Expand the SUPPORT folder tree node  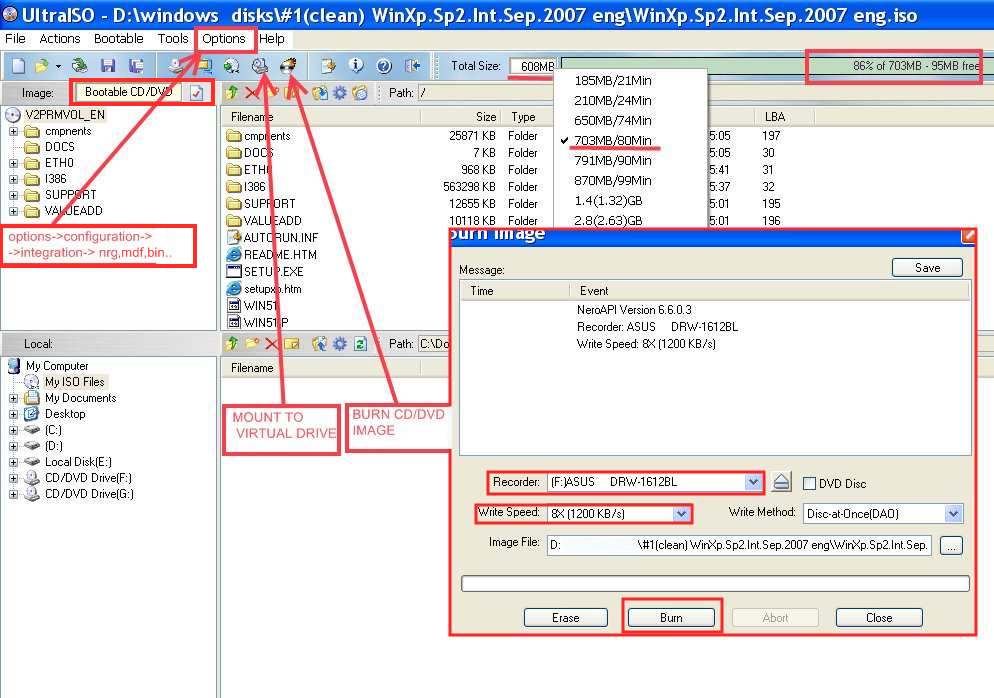pyautogui.click(x=13, y=195)
